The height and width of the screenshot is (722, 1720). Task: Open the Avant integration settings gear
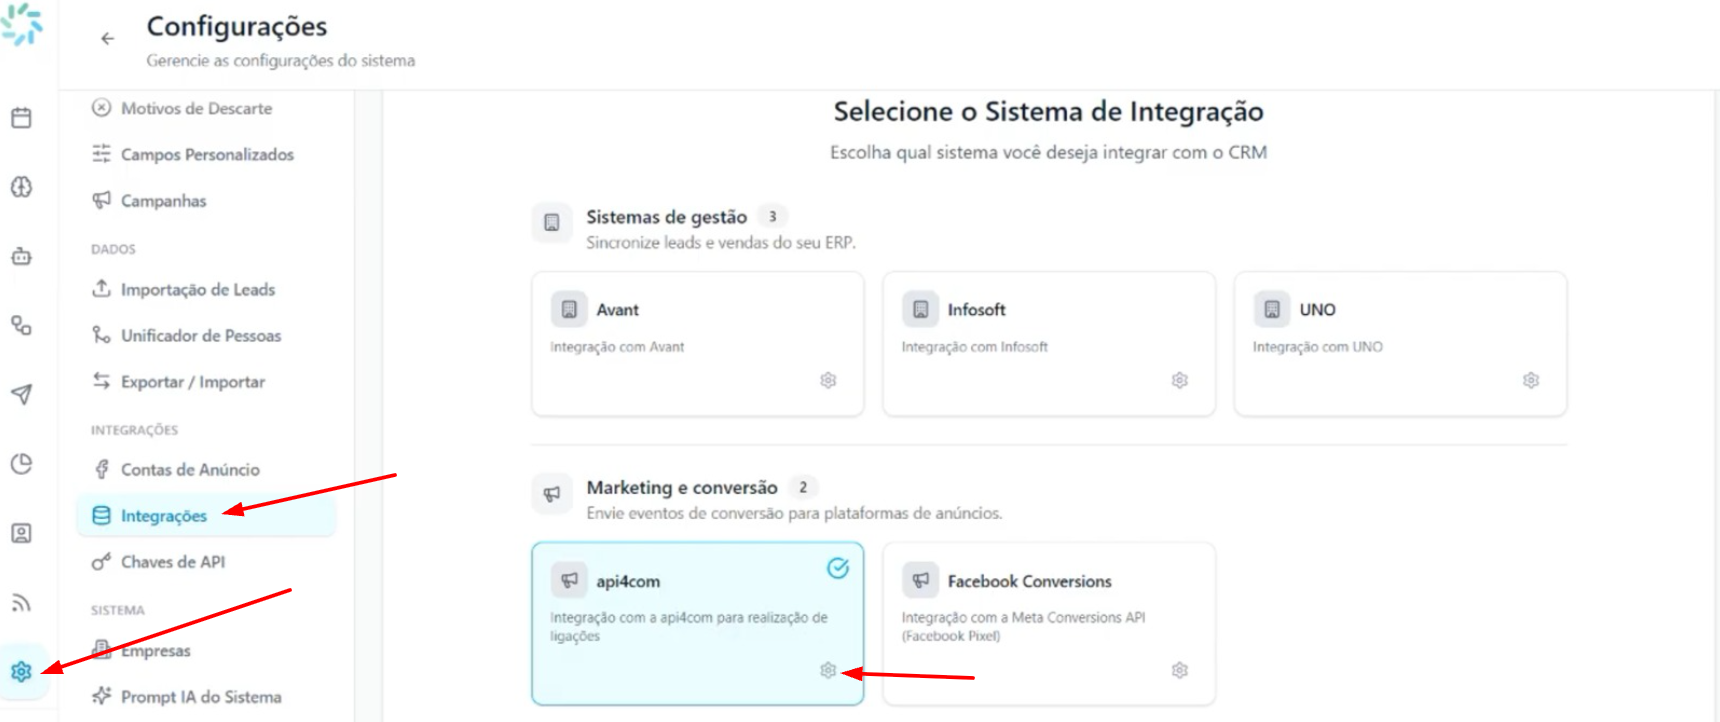[x=828, y=380]
